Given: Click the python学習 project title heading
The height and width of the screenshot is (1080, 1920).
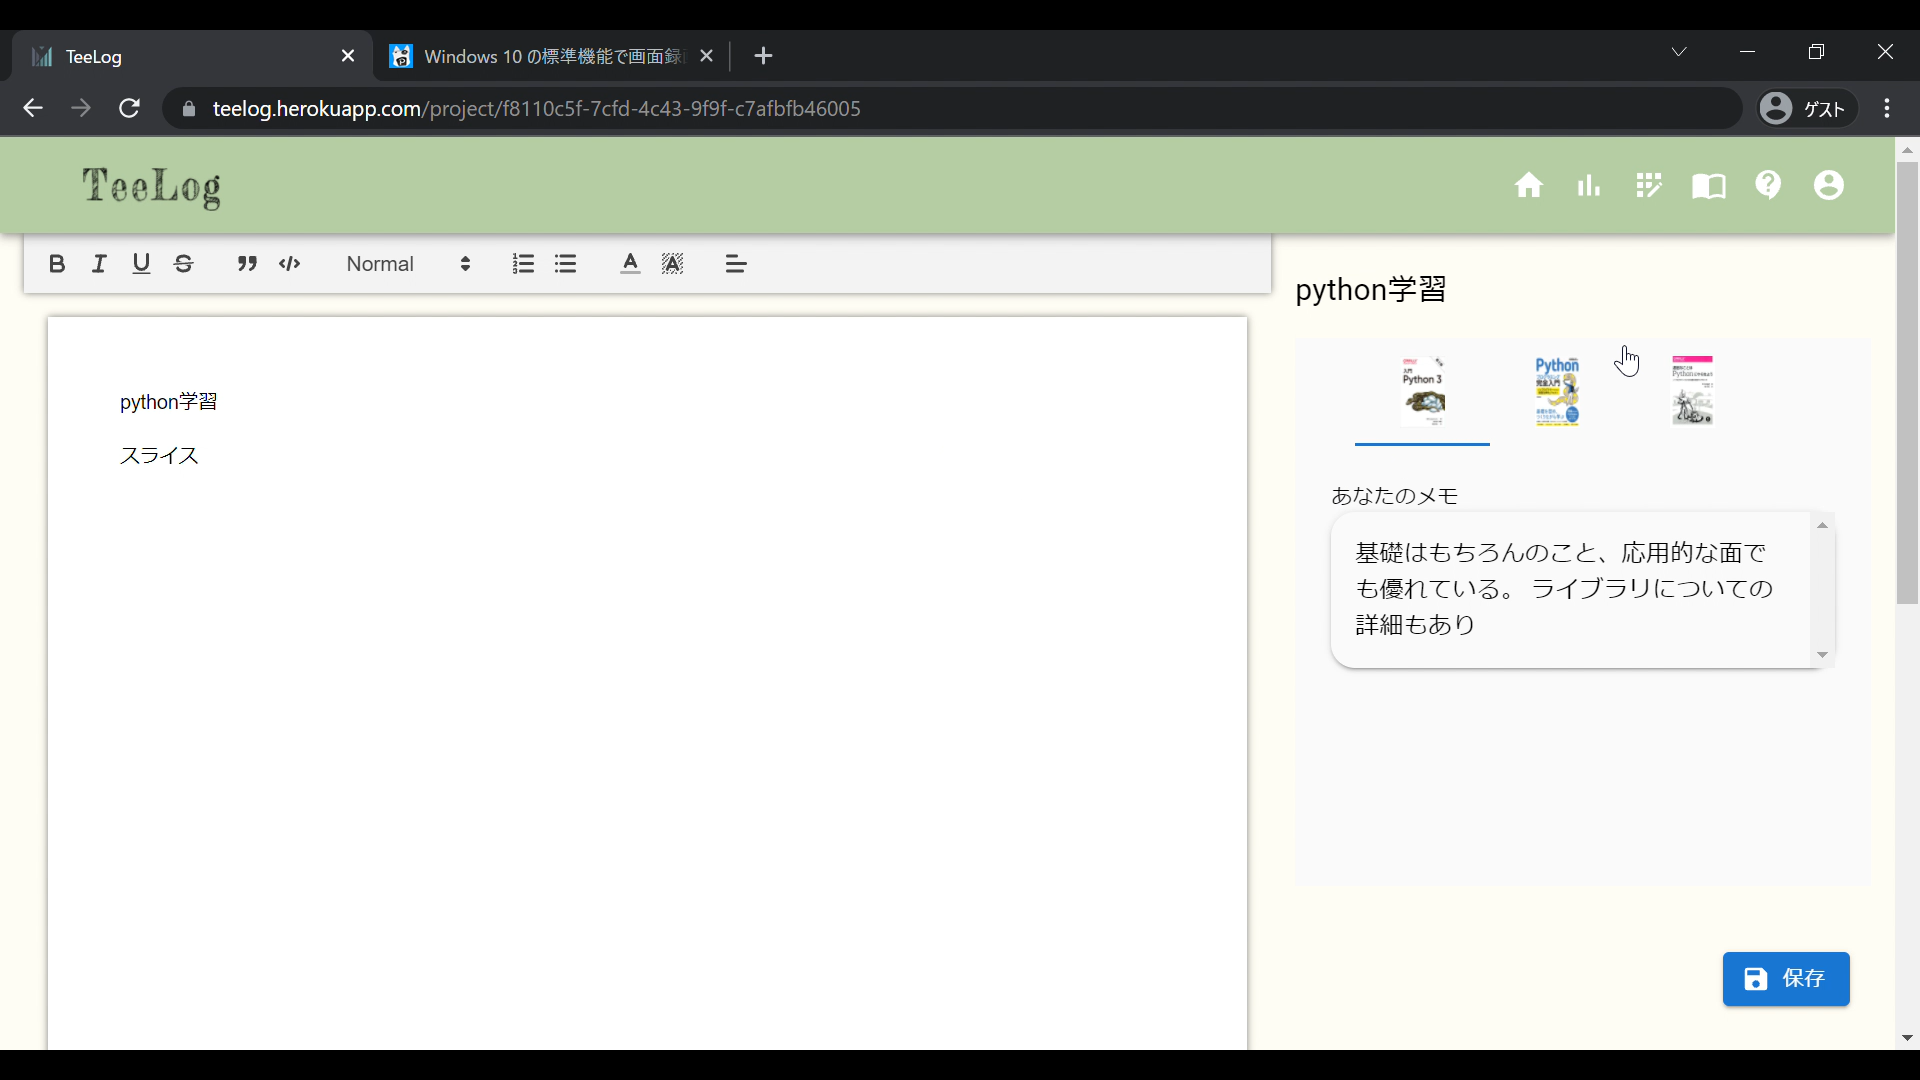Looking at the screenshot, I should (1371, 290).
